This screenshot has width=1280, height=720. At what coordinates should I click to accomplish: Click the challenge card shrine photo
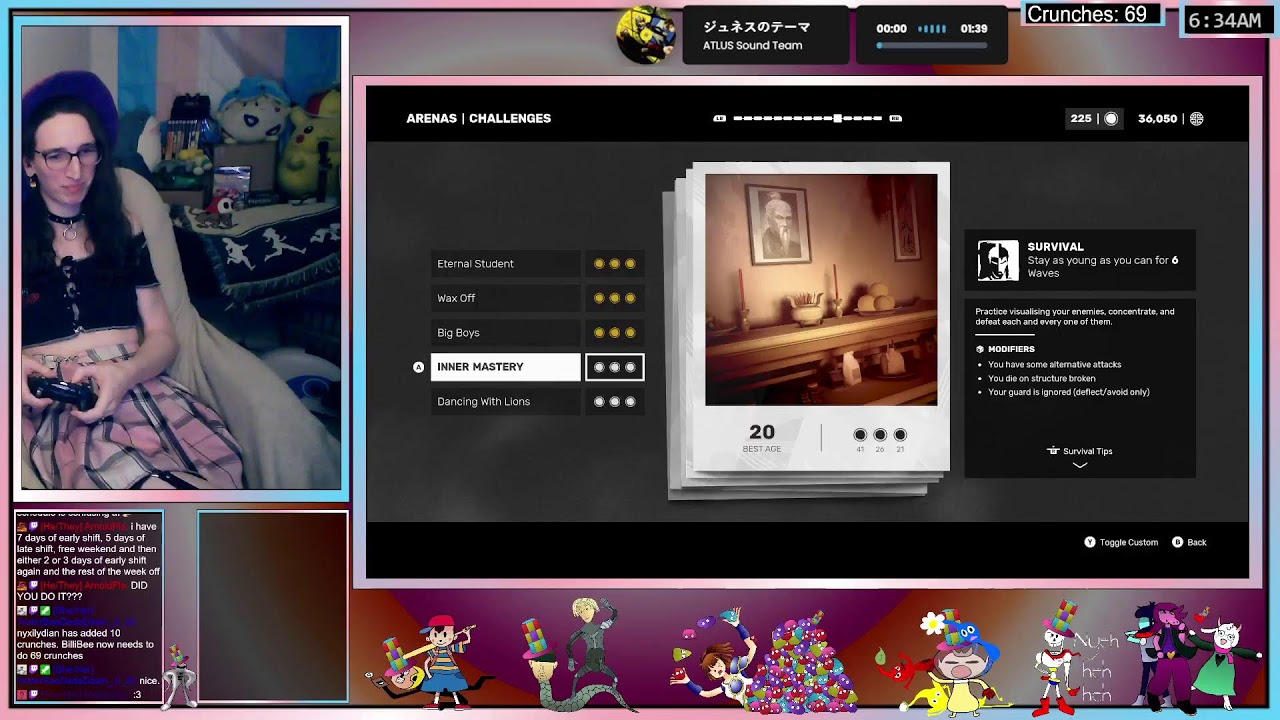(x=821, y=290)
